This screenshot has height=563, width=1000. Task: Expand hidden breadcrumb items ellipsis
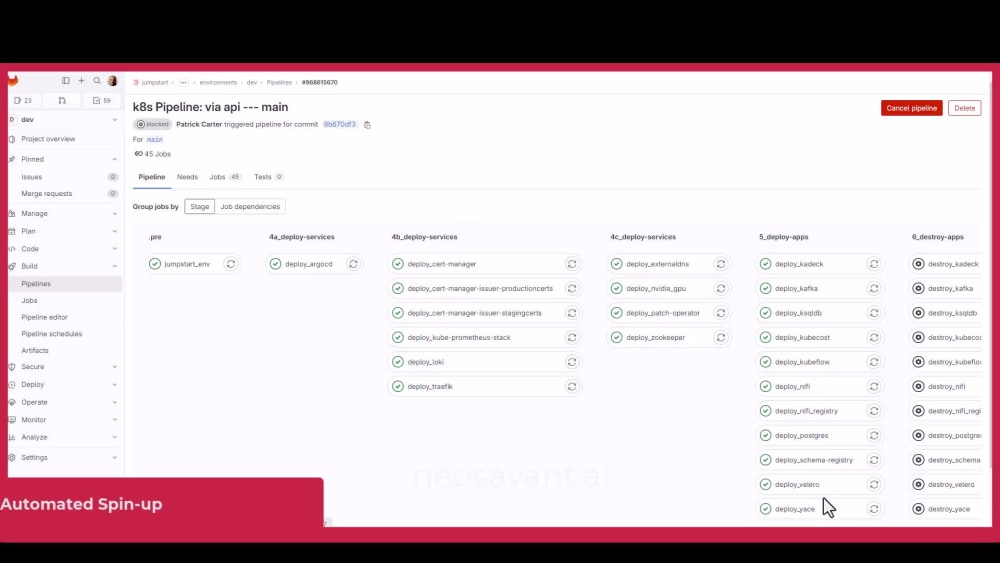tap(184, 82)
